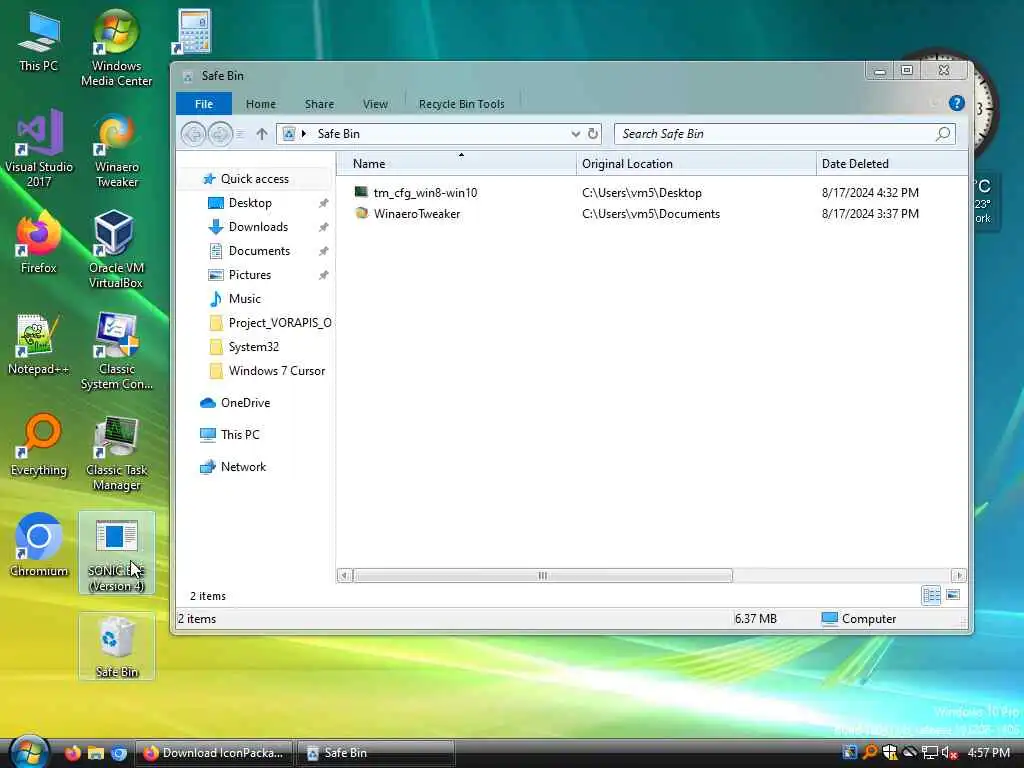1024x768 pixels.
Task: Open Documents in the navigation pane
Action: pyautogui.click(x=259, y=251)
